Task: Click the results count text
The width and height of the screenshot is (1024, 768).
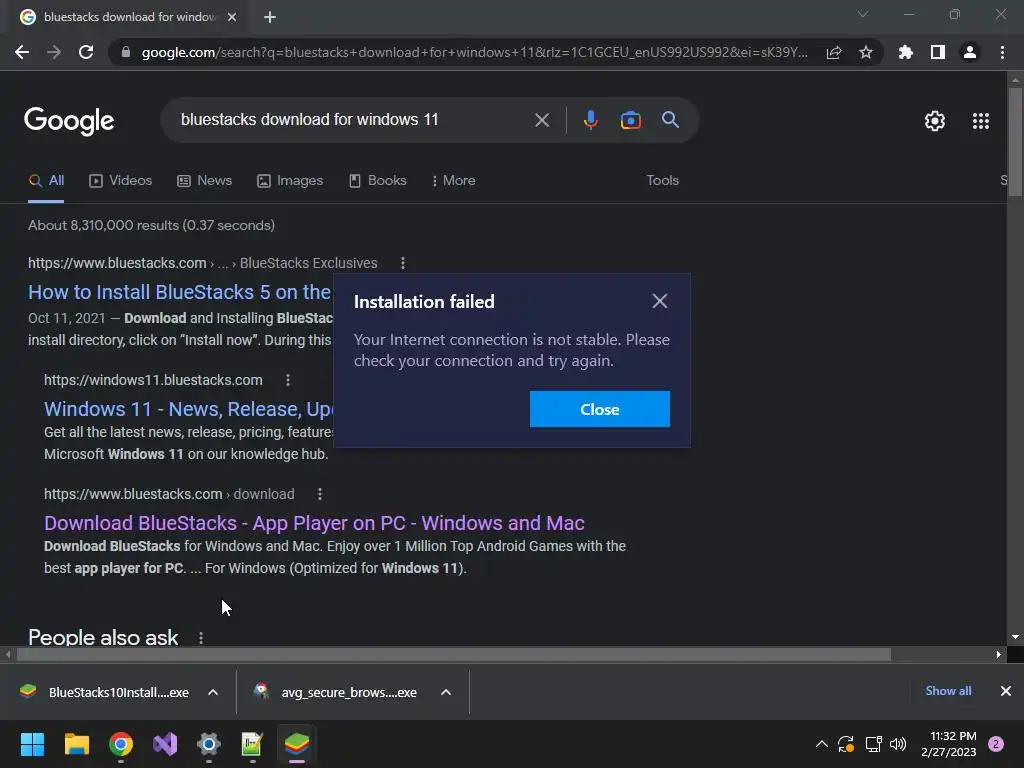Action: [152, 225]
